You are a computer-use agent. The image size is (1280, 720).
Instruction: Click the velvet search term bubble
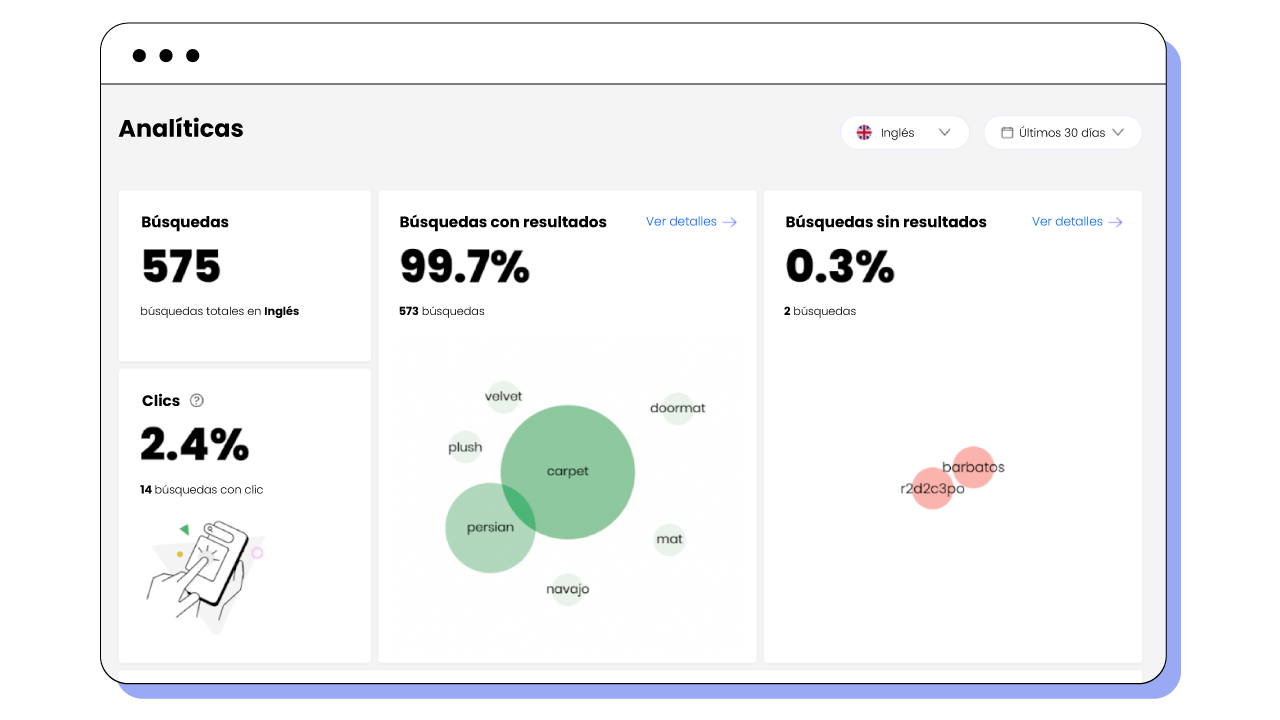click(x=503, y=397)
